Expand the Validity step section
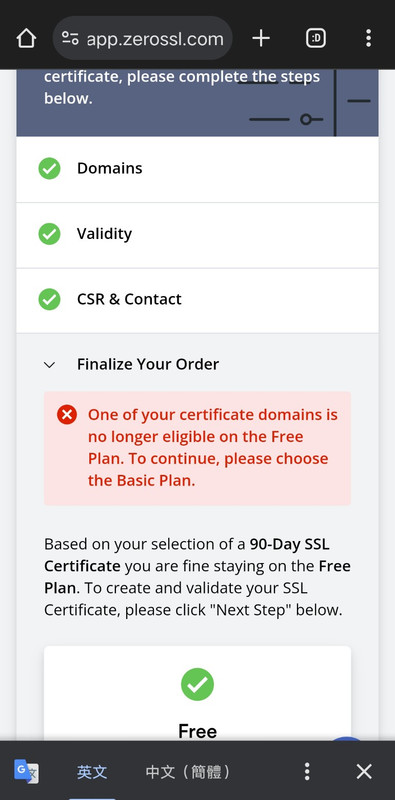 198,235
